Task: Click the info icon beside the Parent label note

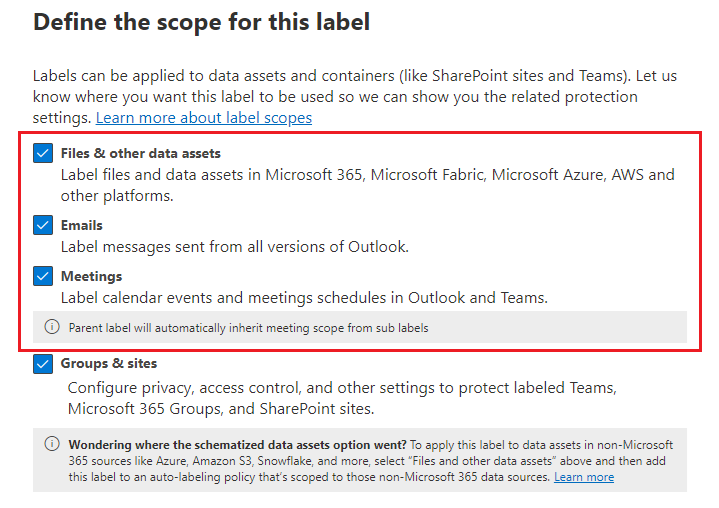Action: pos(52,327)
